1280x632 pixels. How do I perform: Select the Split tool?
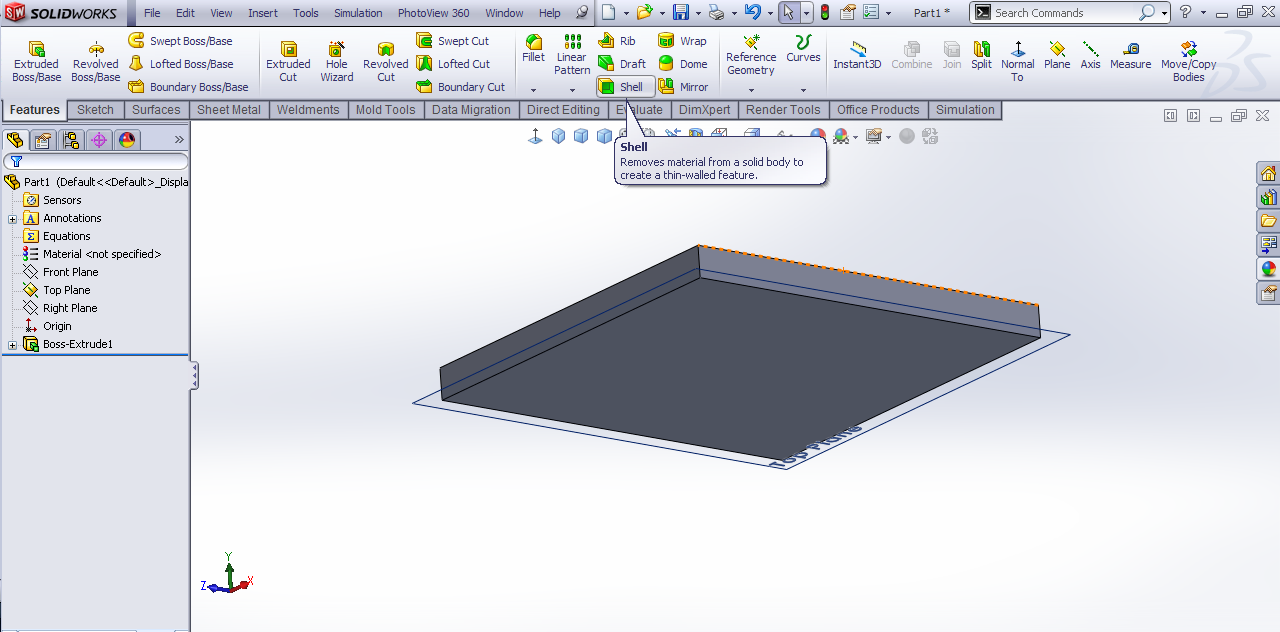pos(982,56)
